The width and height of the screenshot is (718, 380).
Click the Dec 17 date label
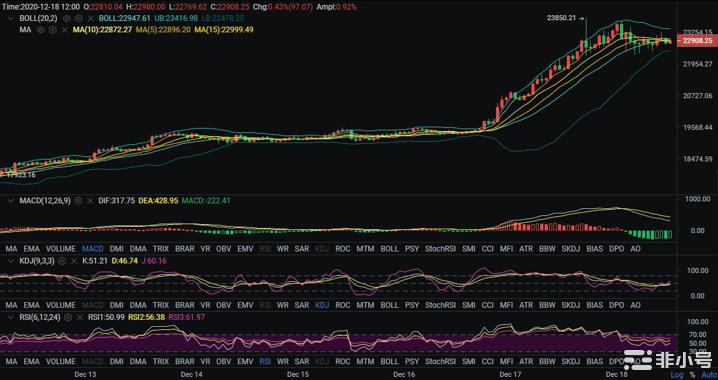click(x=510, y=375)
